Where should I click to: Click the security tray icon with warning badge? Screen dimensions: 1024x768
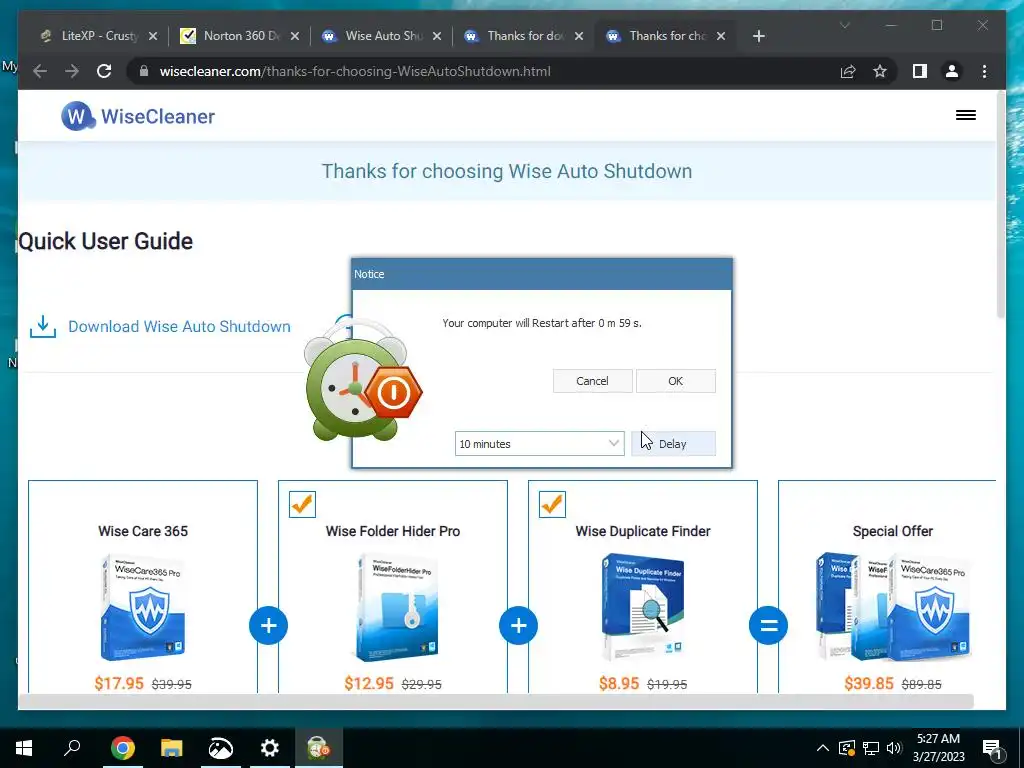(x=847, y=748)
